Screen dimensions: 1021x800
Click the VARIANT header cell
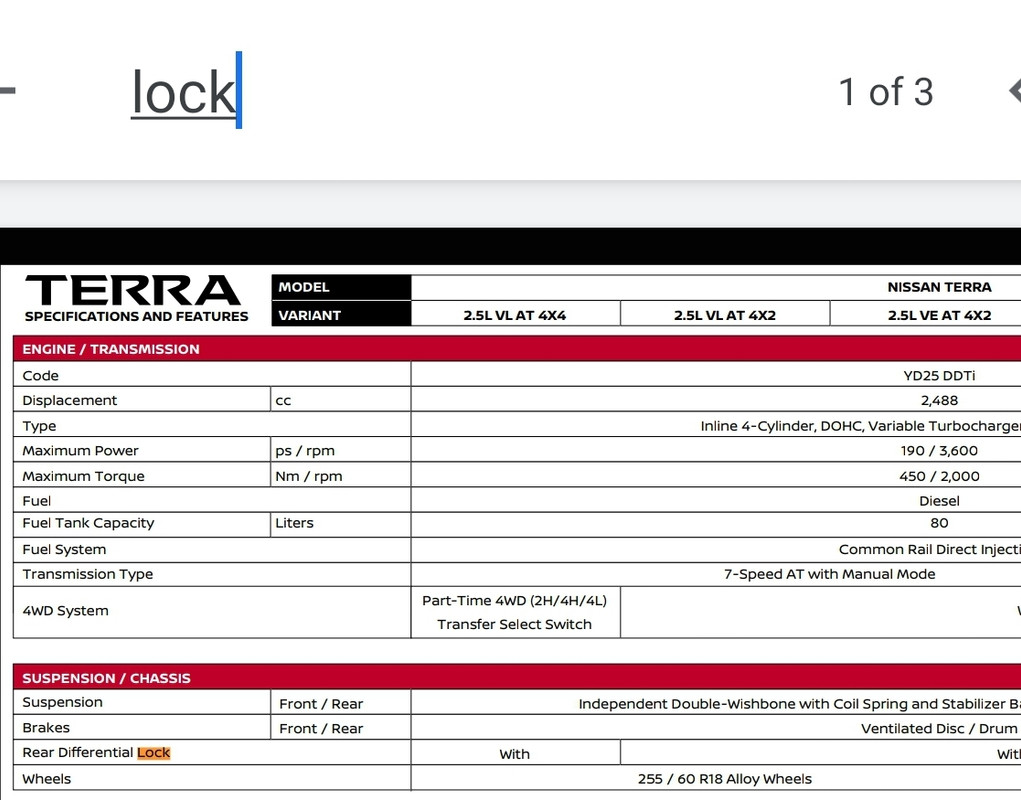341,315
